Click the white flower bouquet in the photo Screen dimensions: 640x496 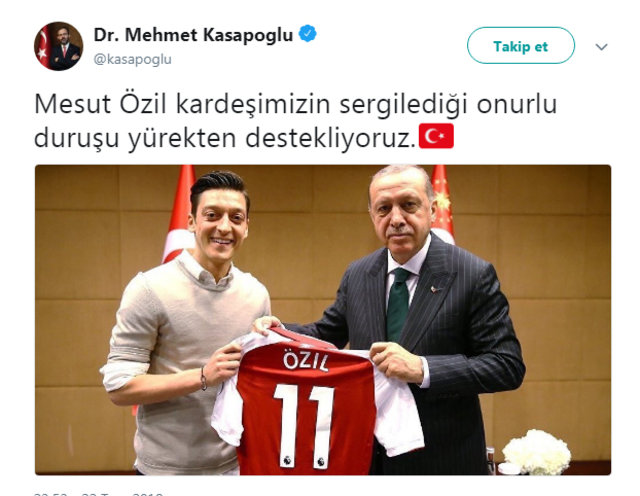(536, 452)
